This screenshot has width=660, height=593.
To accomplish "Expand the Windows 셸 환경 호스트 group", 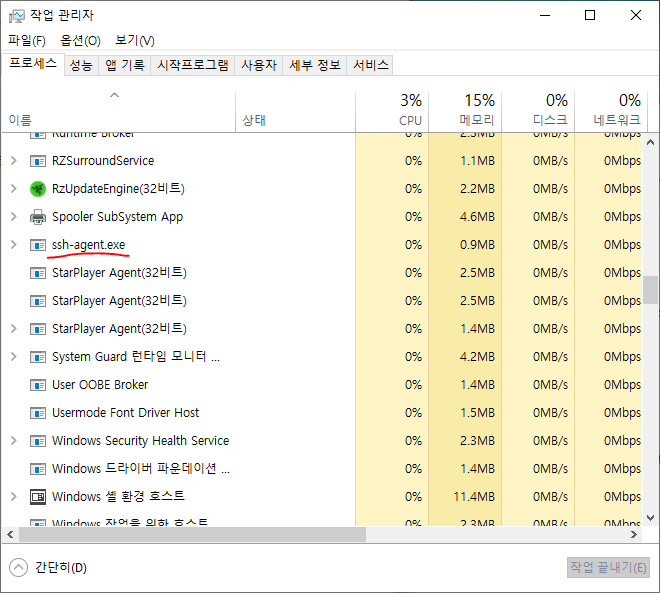I will coord(13,497).
